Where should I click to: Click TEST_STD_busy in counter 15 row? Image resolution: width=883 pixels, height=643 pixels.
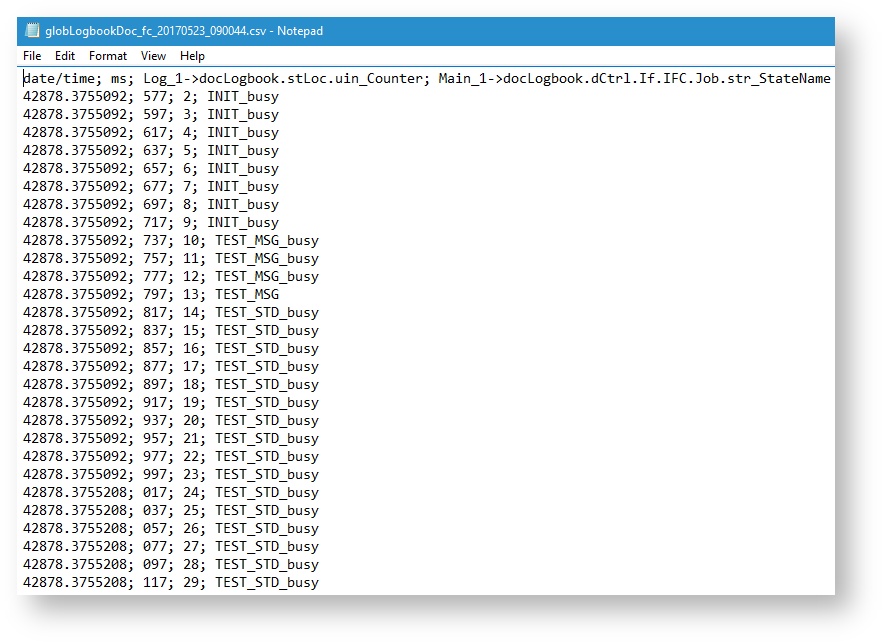[x=267, y=331]
